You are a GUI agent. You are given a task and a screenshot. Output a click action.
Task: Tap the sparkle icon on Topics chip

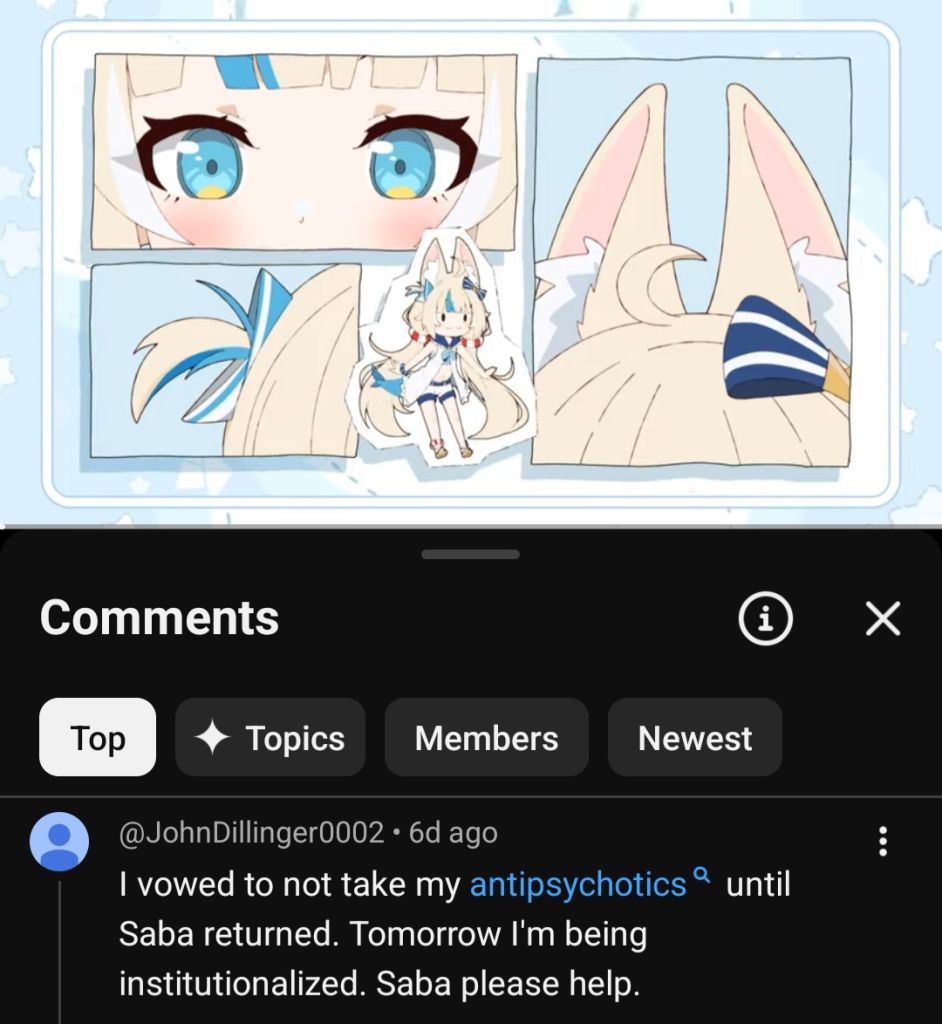212,737
